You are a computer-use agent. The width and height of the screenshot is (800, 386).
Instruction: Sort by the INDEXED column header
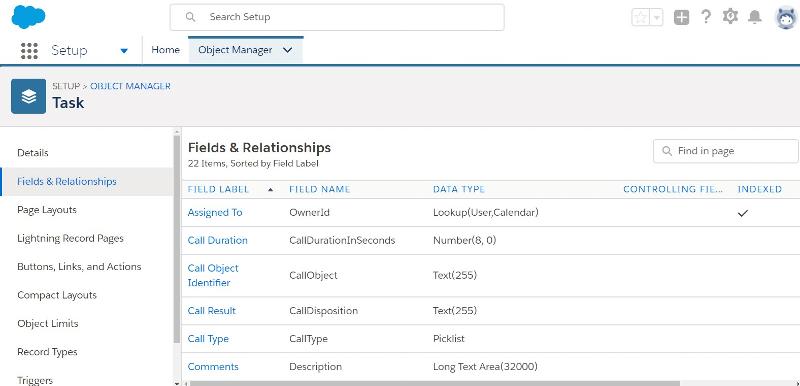pyautogui.click(x=760, y=189)
